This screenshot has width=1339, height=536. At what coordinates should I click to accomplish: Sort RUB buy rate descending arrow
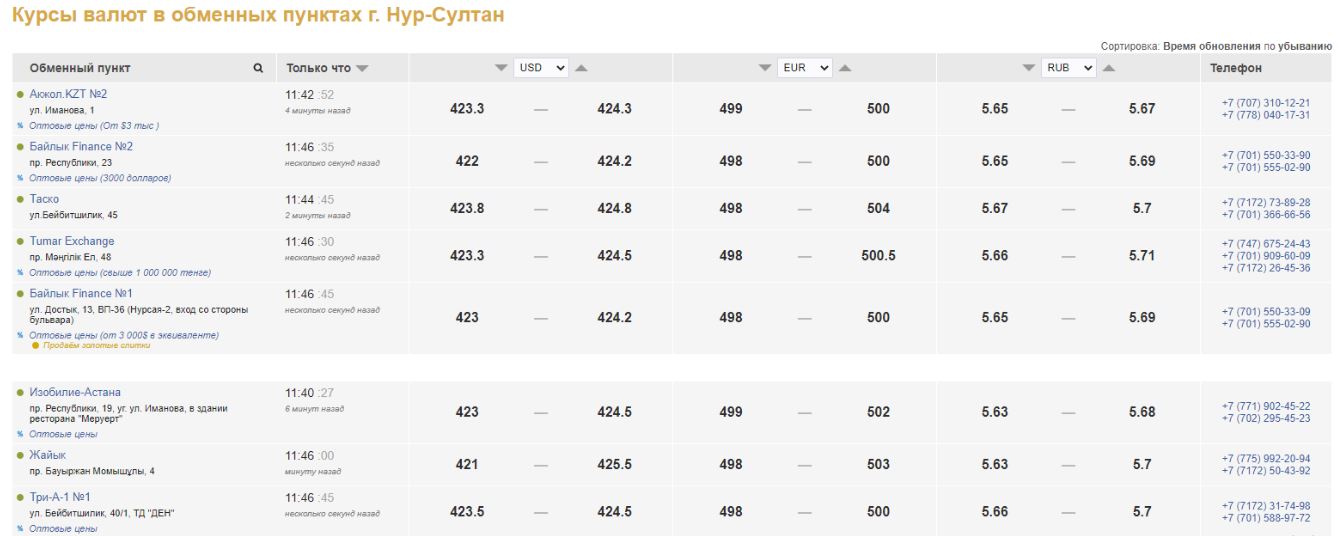(x=1030, y=68)
